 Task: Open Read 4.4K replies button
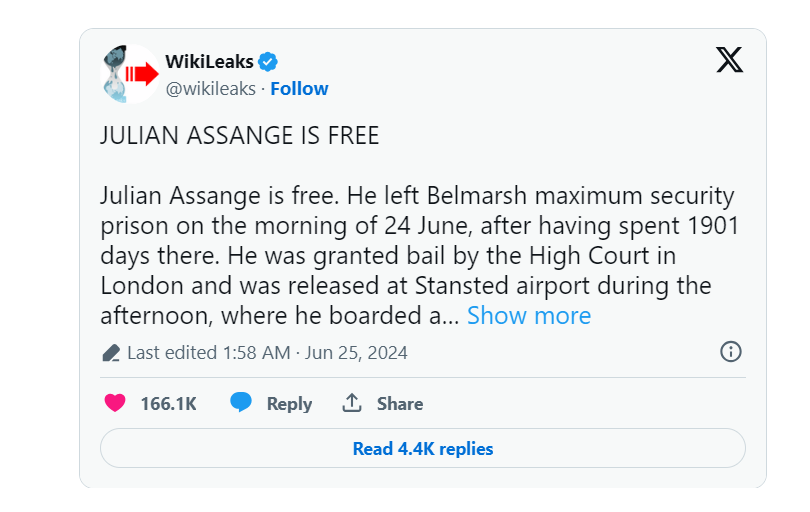point(423,449)
